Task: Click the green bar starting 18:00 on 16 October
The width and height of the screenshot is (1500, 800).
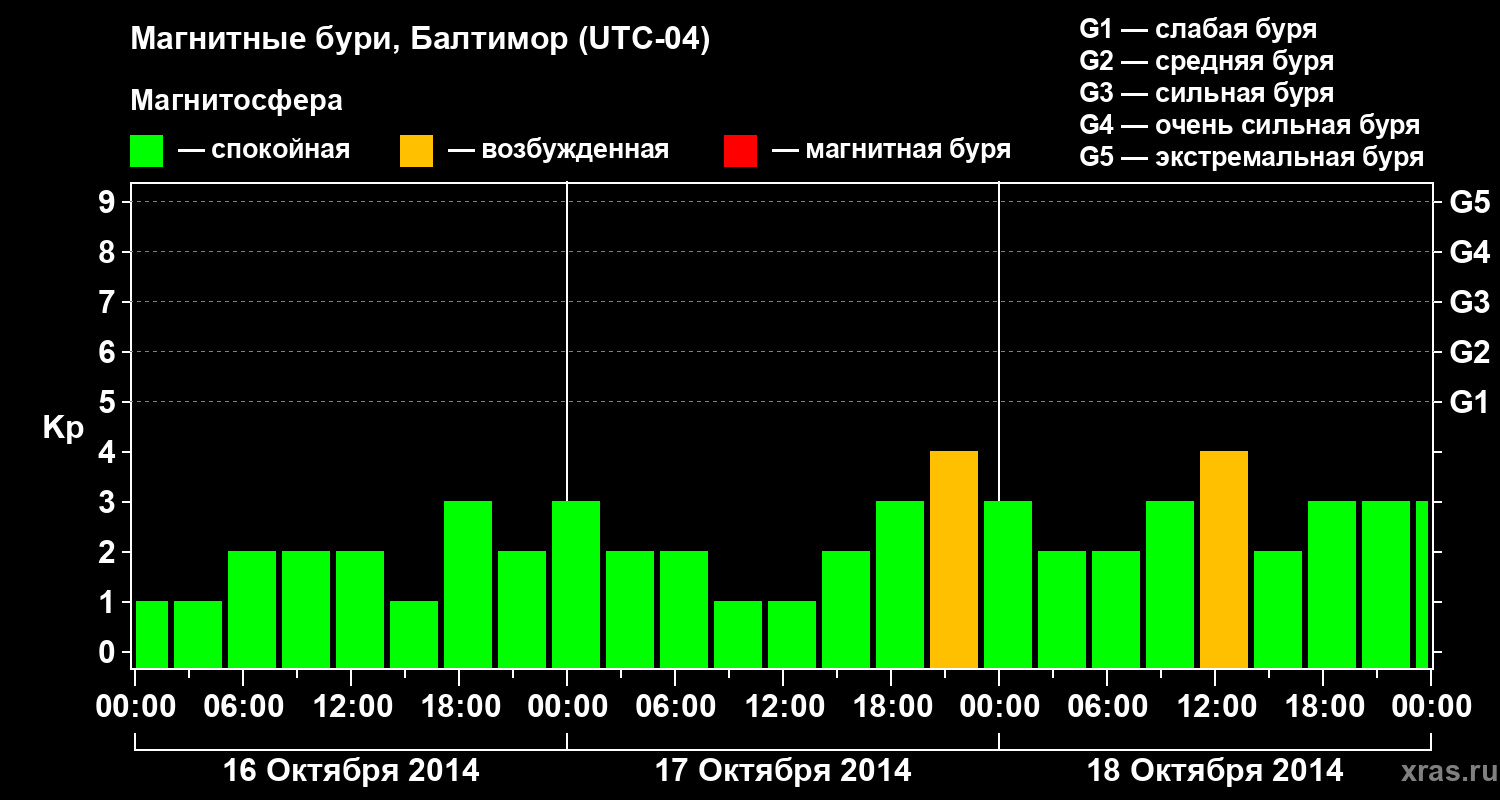Action: pos(468,585)
